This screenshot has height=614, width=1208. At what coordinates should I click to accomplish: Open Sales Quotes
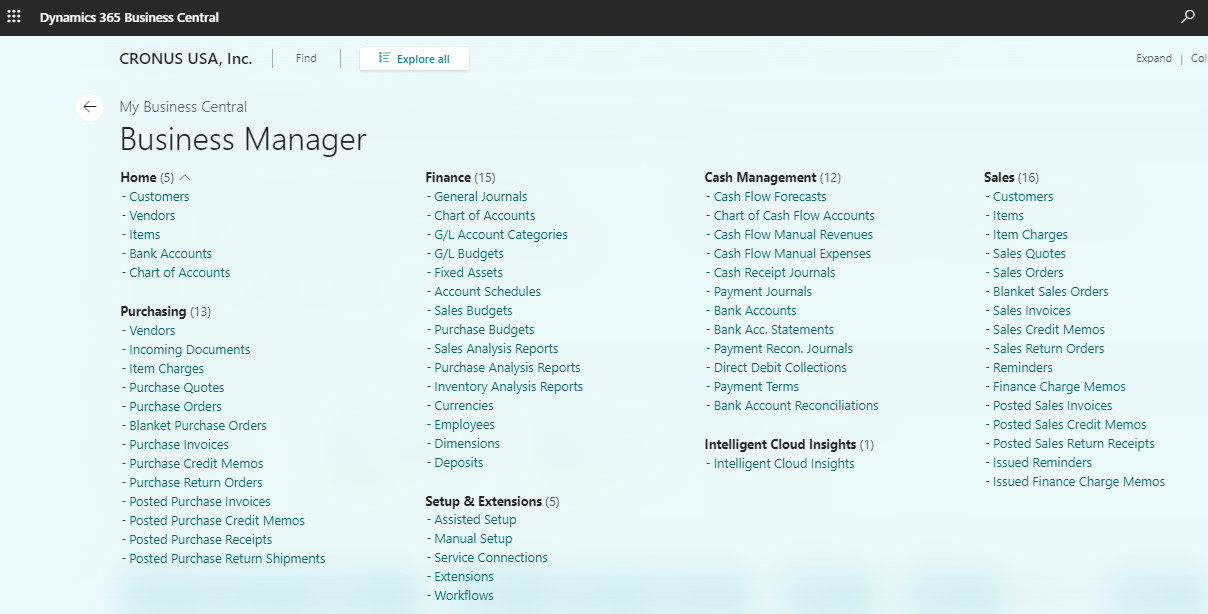click(x=1029, y=254)
